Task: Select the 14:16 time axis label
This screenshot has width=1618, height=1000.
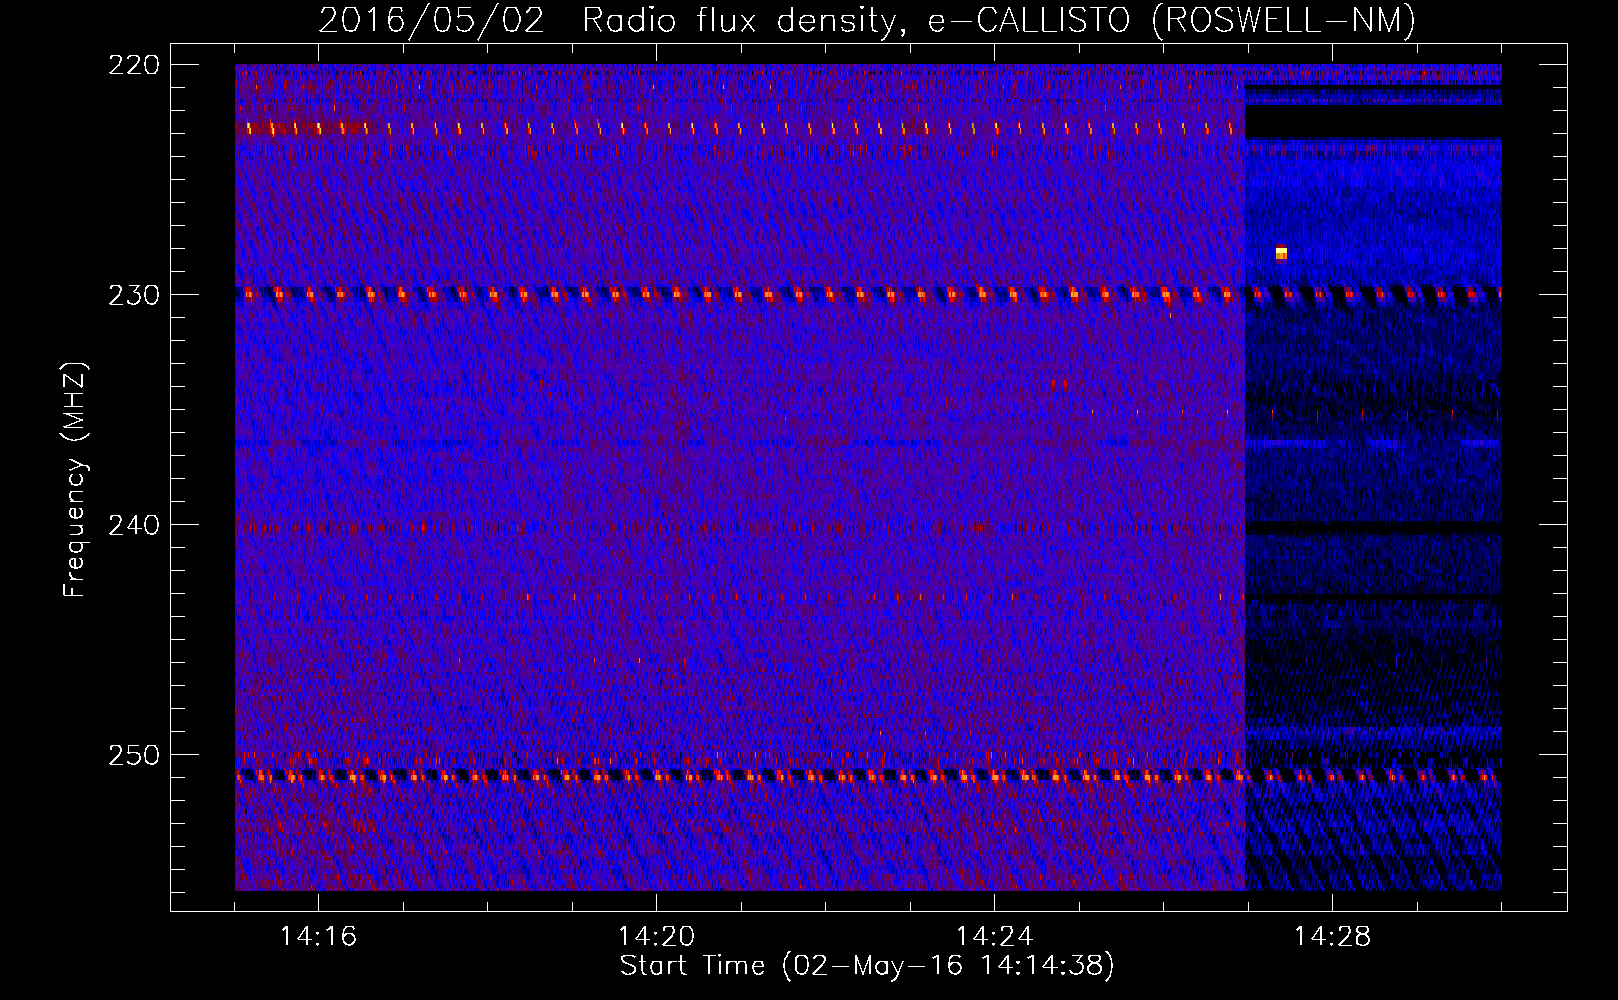Action: click(x=318, y=936)
